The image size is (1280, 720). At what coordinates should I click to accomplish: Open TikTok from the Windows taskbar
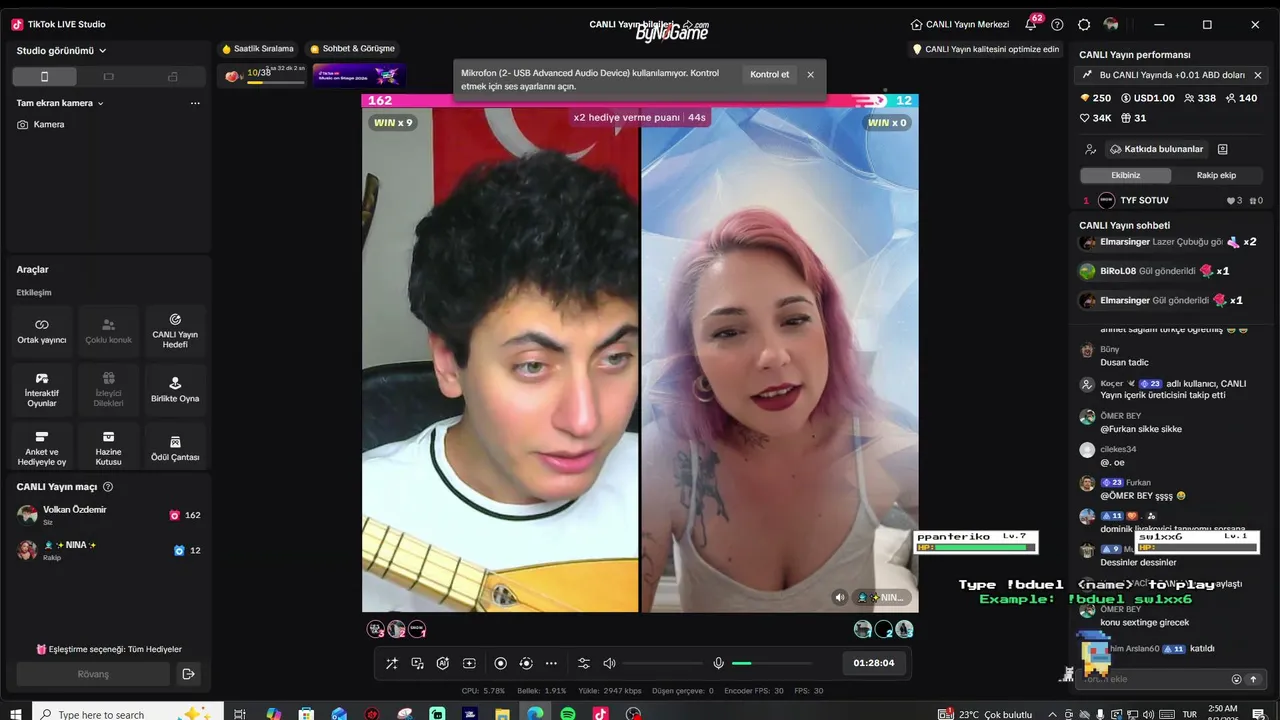[x=600, y=714]
